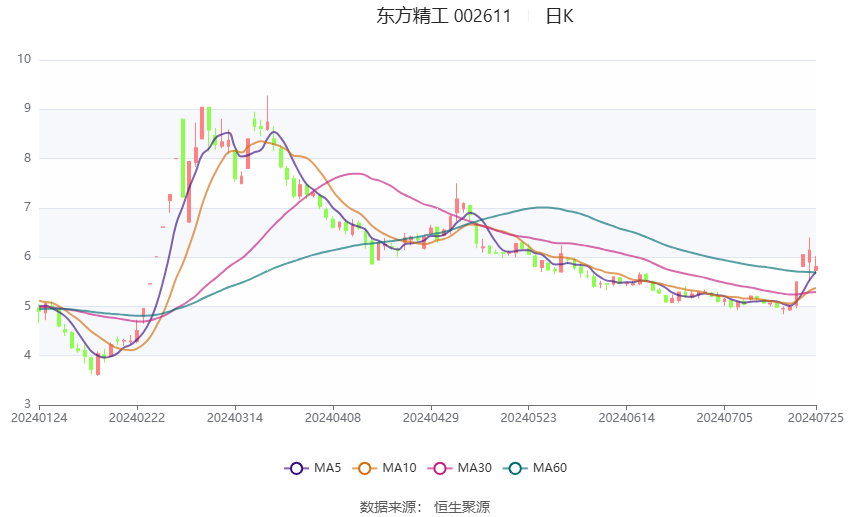The image size is (850, 517).
Task: Click the y-axis value 9
Action: tap(28, 108)
